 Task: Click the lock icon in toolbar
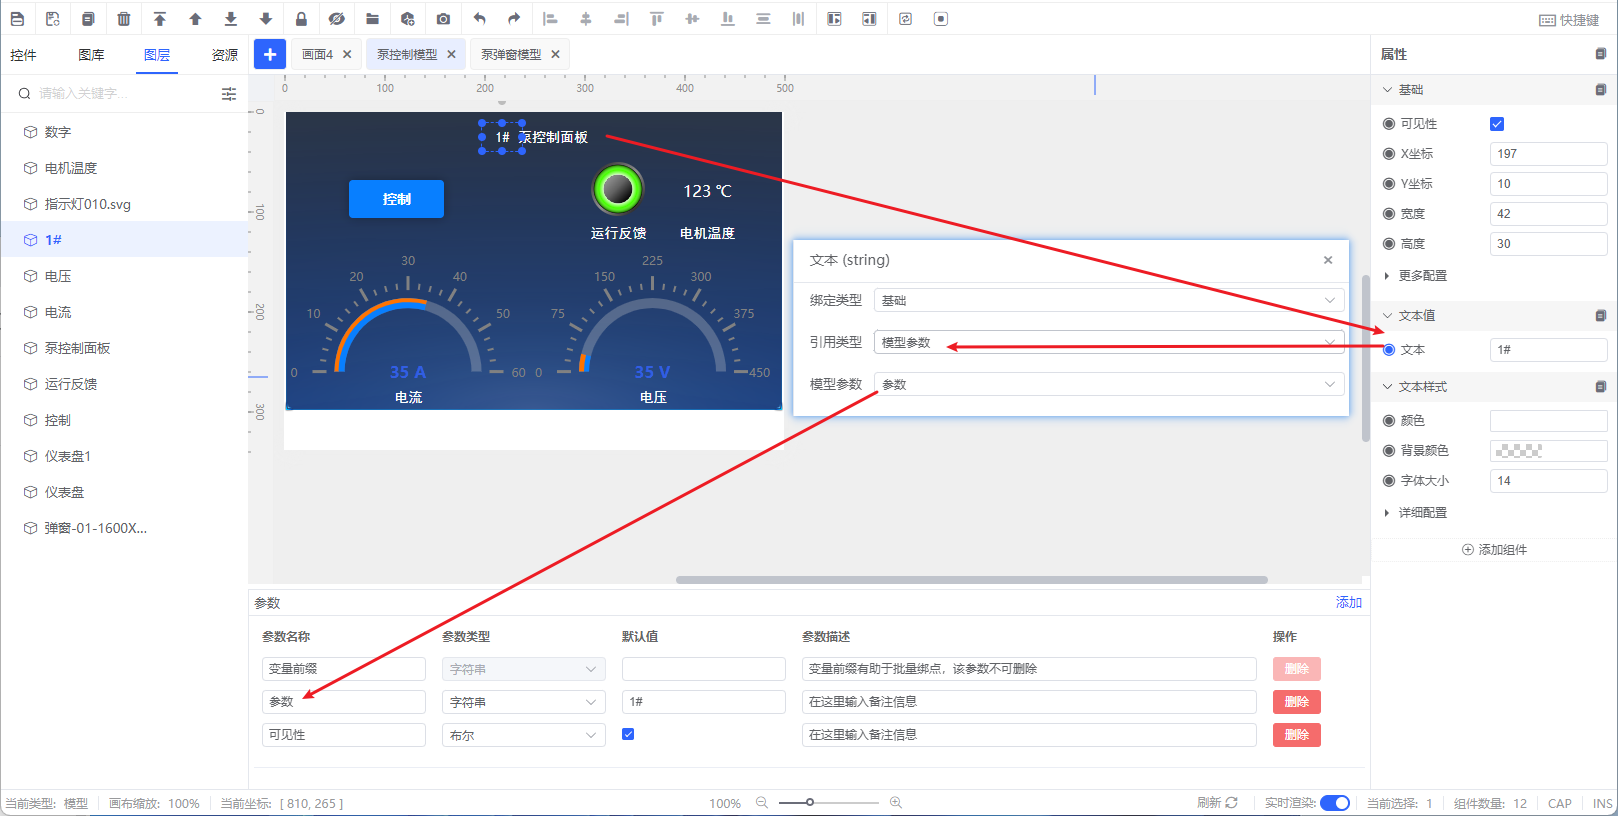(x=301, y=19)
